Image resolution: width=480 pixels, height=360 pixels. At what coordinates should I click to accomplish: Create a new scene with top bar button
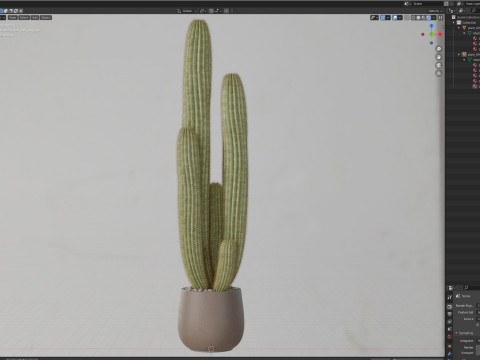(446, 4)
